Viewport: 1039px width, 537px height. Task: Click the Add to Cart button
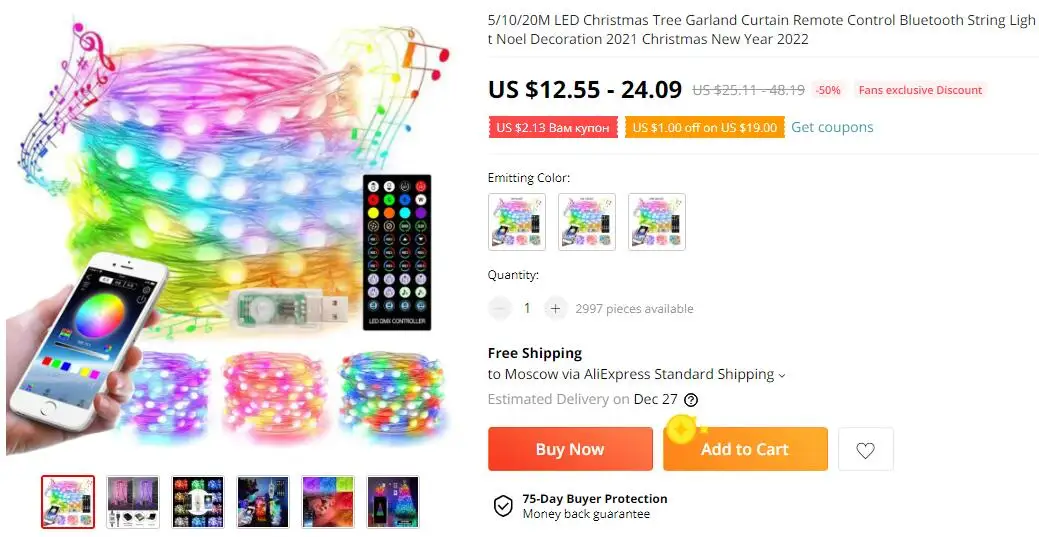[745, 449]
